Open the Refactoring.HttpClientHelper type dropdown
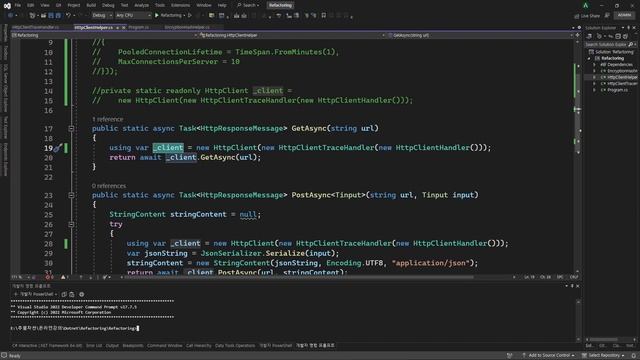The width and height of the screenshot is (640, 360). 292,36
